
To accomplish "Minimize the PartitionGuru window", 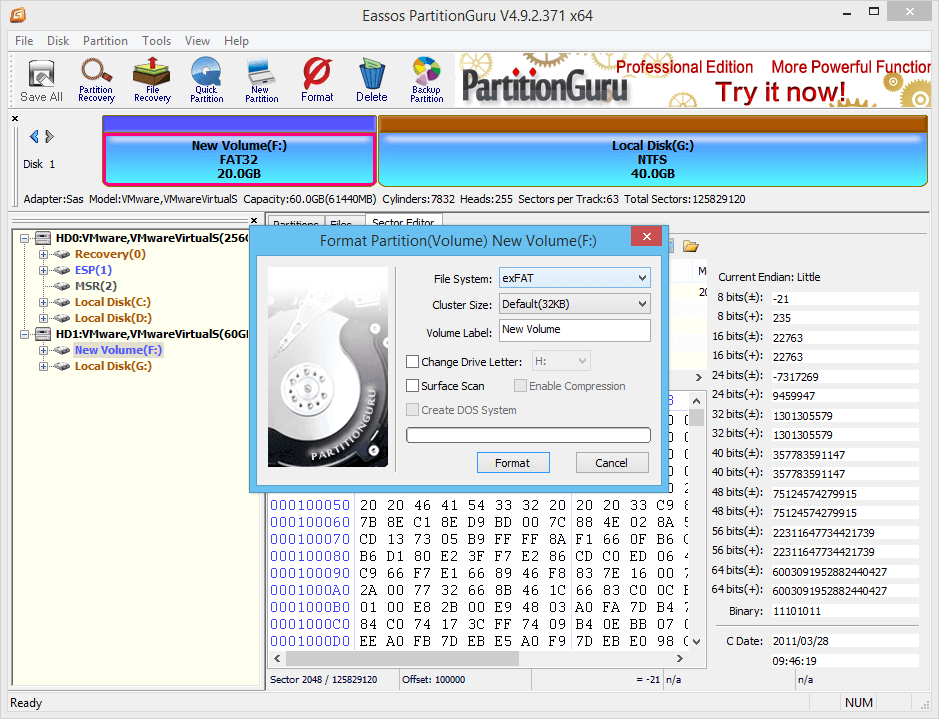I will pyautogui.click(x=847, y=11).
